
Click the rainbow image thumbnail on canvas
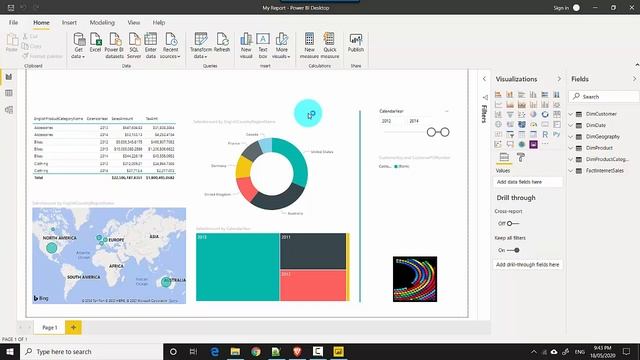click(415, 279)
